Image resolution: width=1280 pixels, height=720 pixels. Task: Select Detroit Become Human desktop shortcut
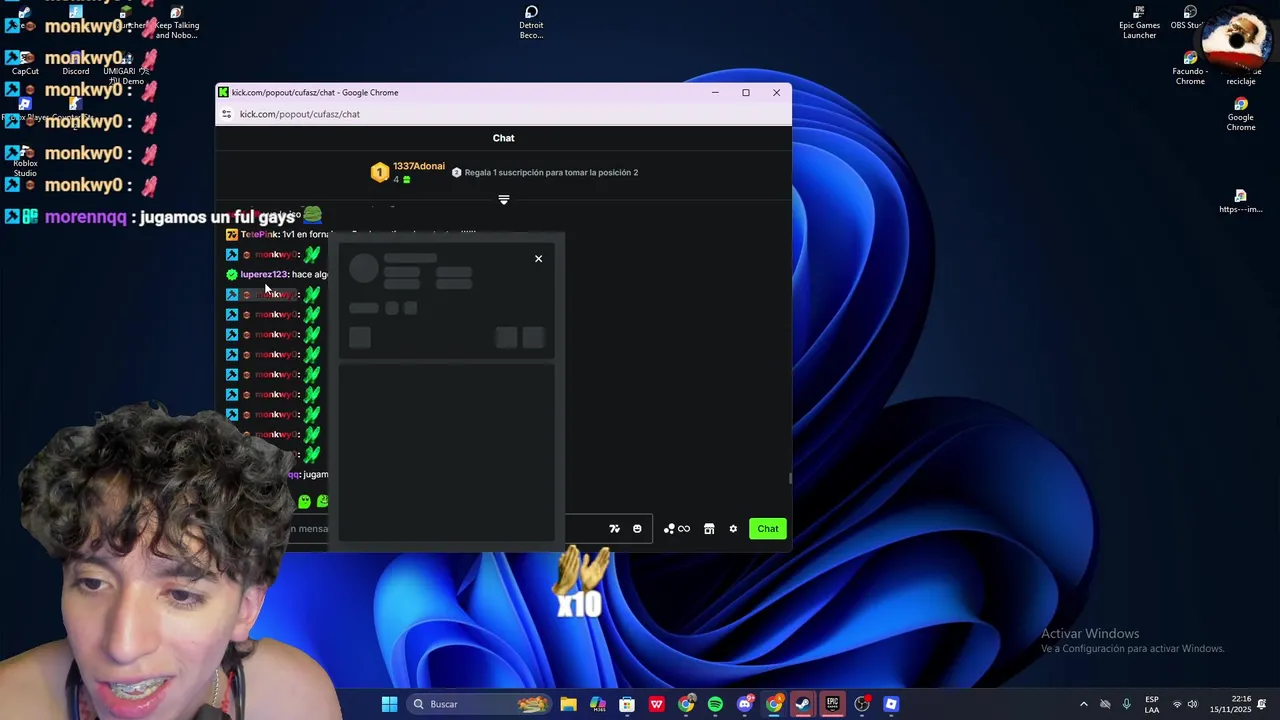click(x=531, y=23)
